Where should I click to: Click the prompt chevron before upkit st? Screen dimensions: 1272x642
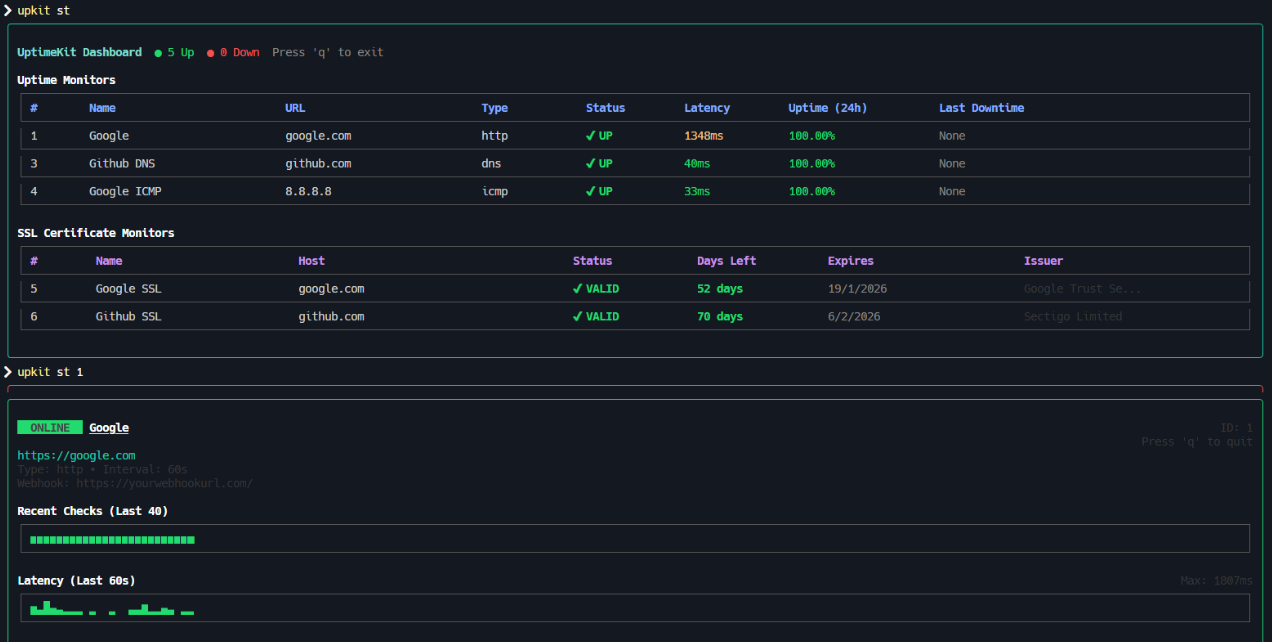point(8,10)
